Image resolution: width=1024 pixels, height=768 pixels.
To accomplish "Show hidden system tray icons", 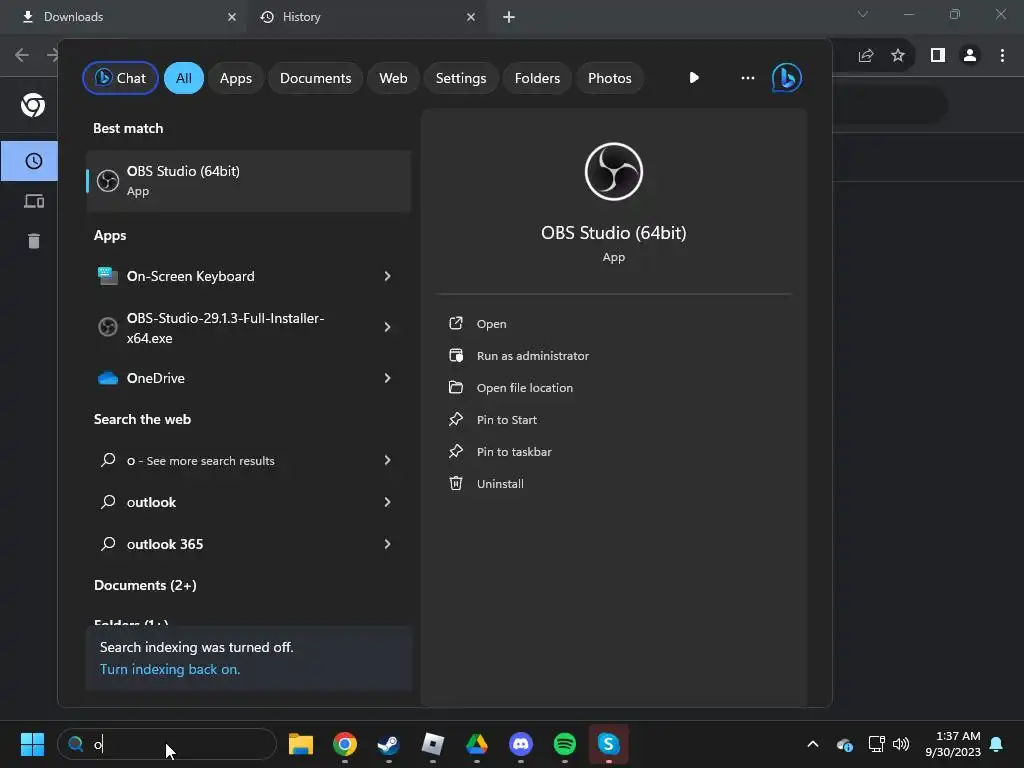I will pos(813,744).
